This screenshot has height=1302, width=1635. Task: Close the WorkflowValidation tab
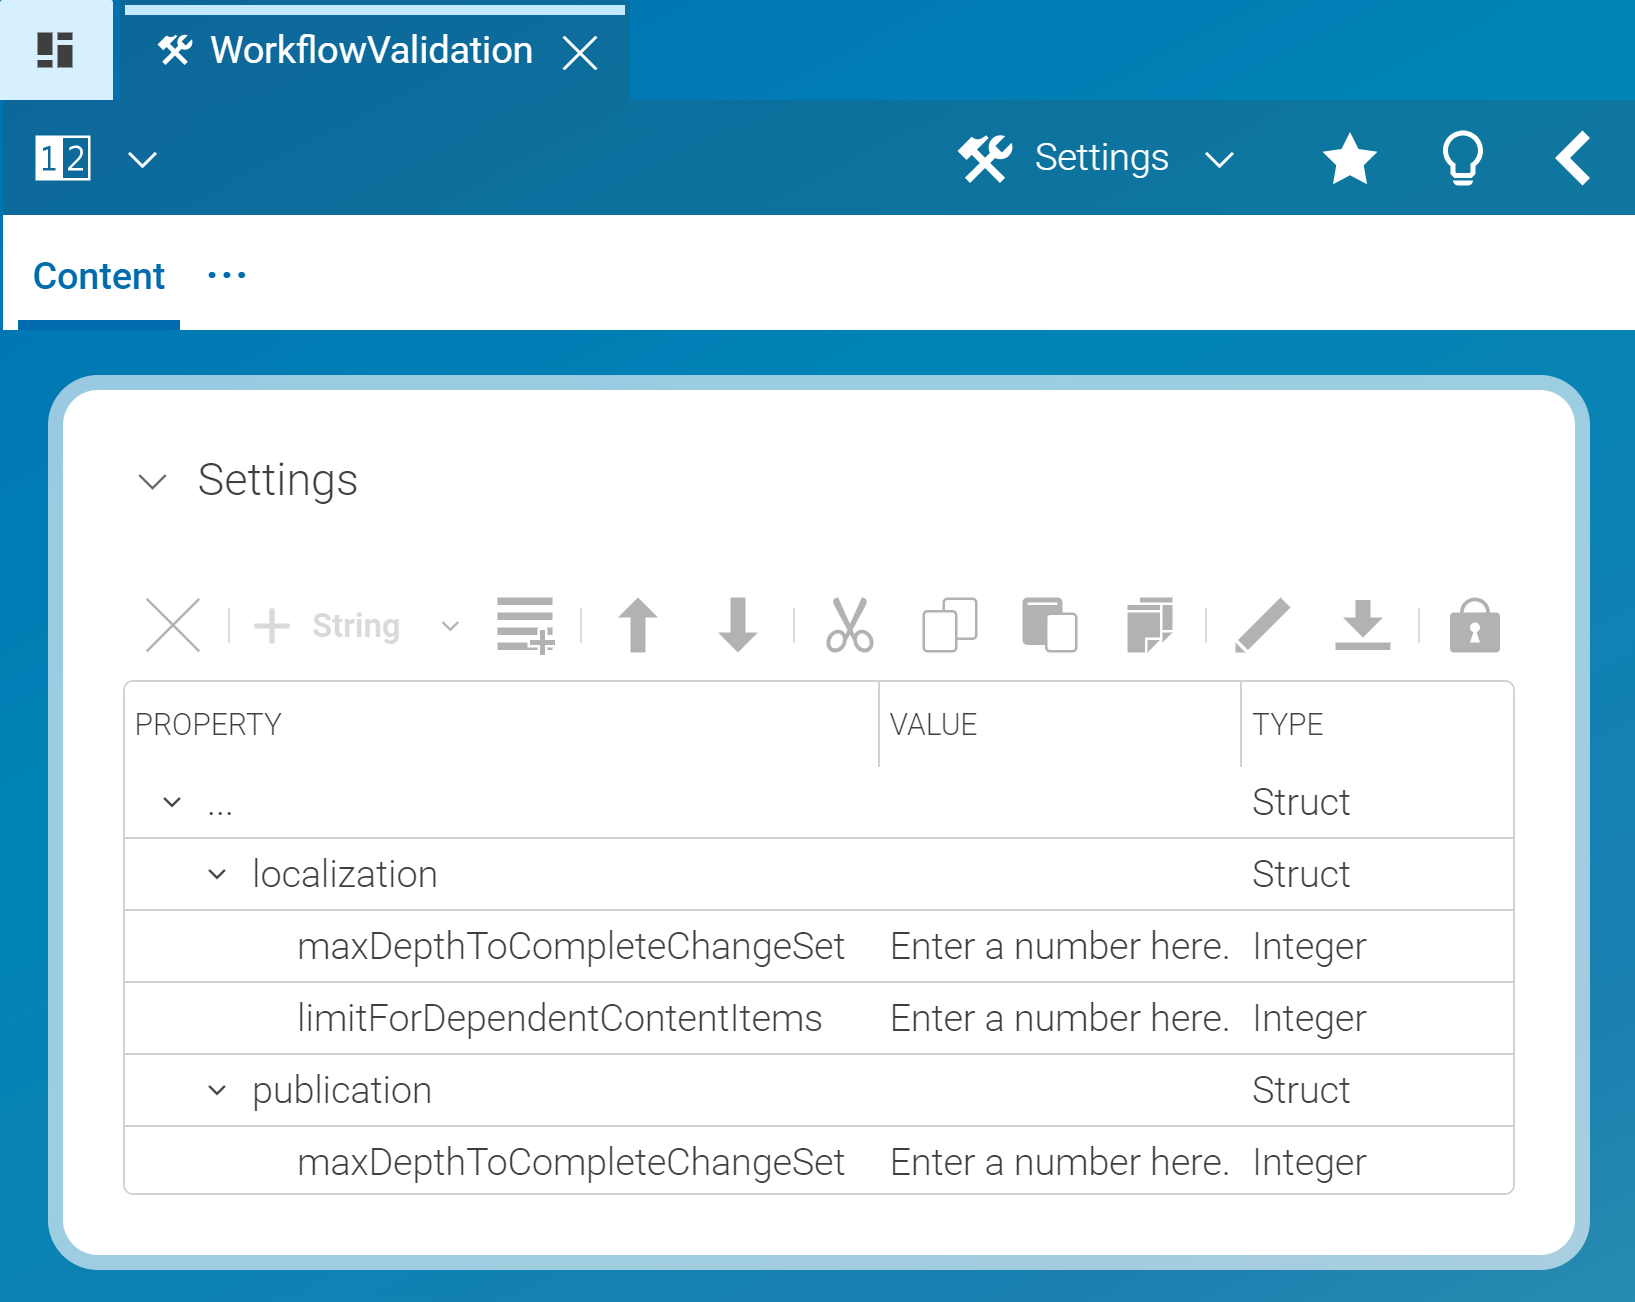point(580,51)
